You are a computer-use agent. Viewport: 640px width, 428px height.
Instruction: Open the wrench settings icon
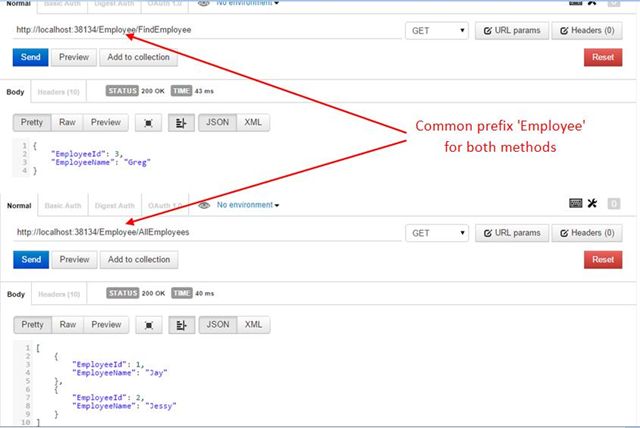(x=592, y=203)
